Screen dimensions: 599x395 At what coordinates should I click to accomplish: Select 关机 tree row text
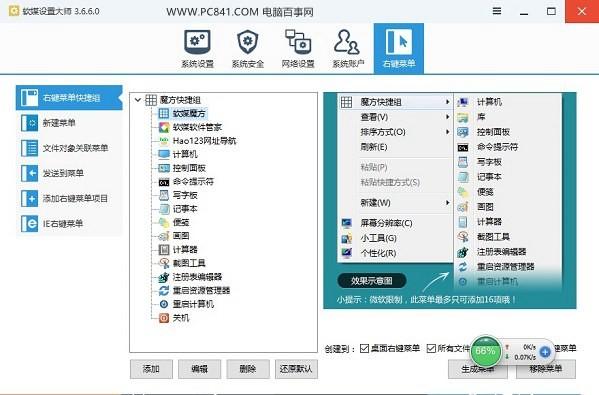click(x=181, y=318)
